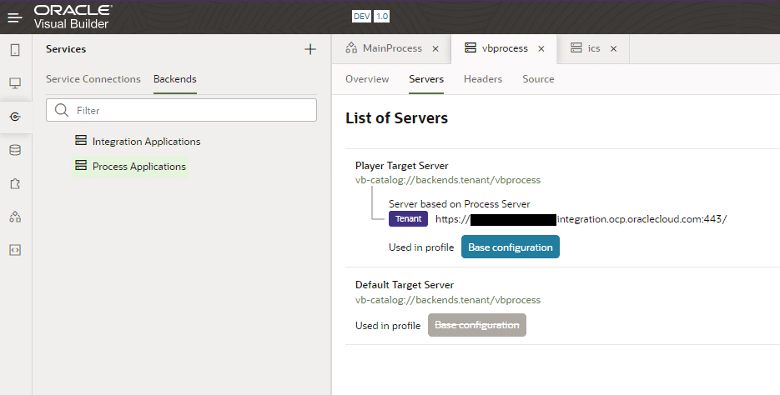Click Player Target Server catalog URL

[448, 180]
